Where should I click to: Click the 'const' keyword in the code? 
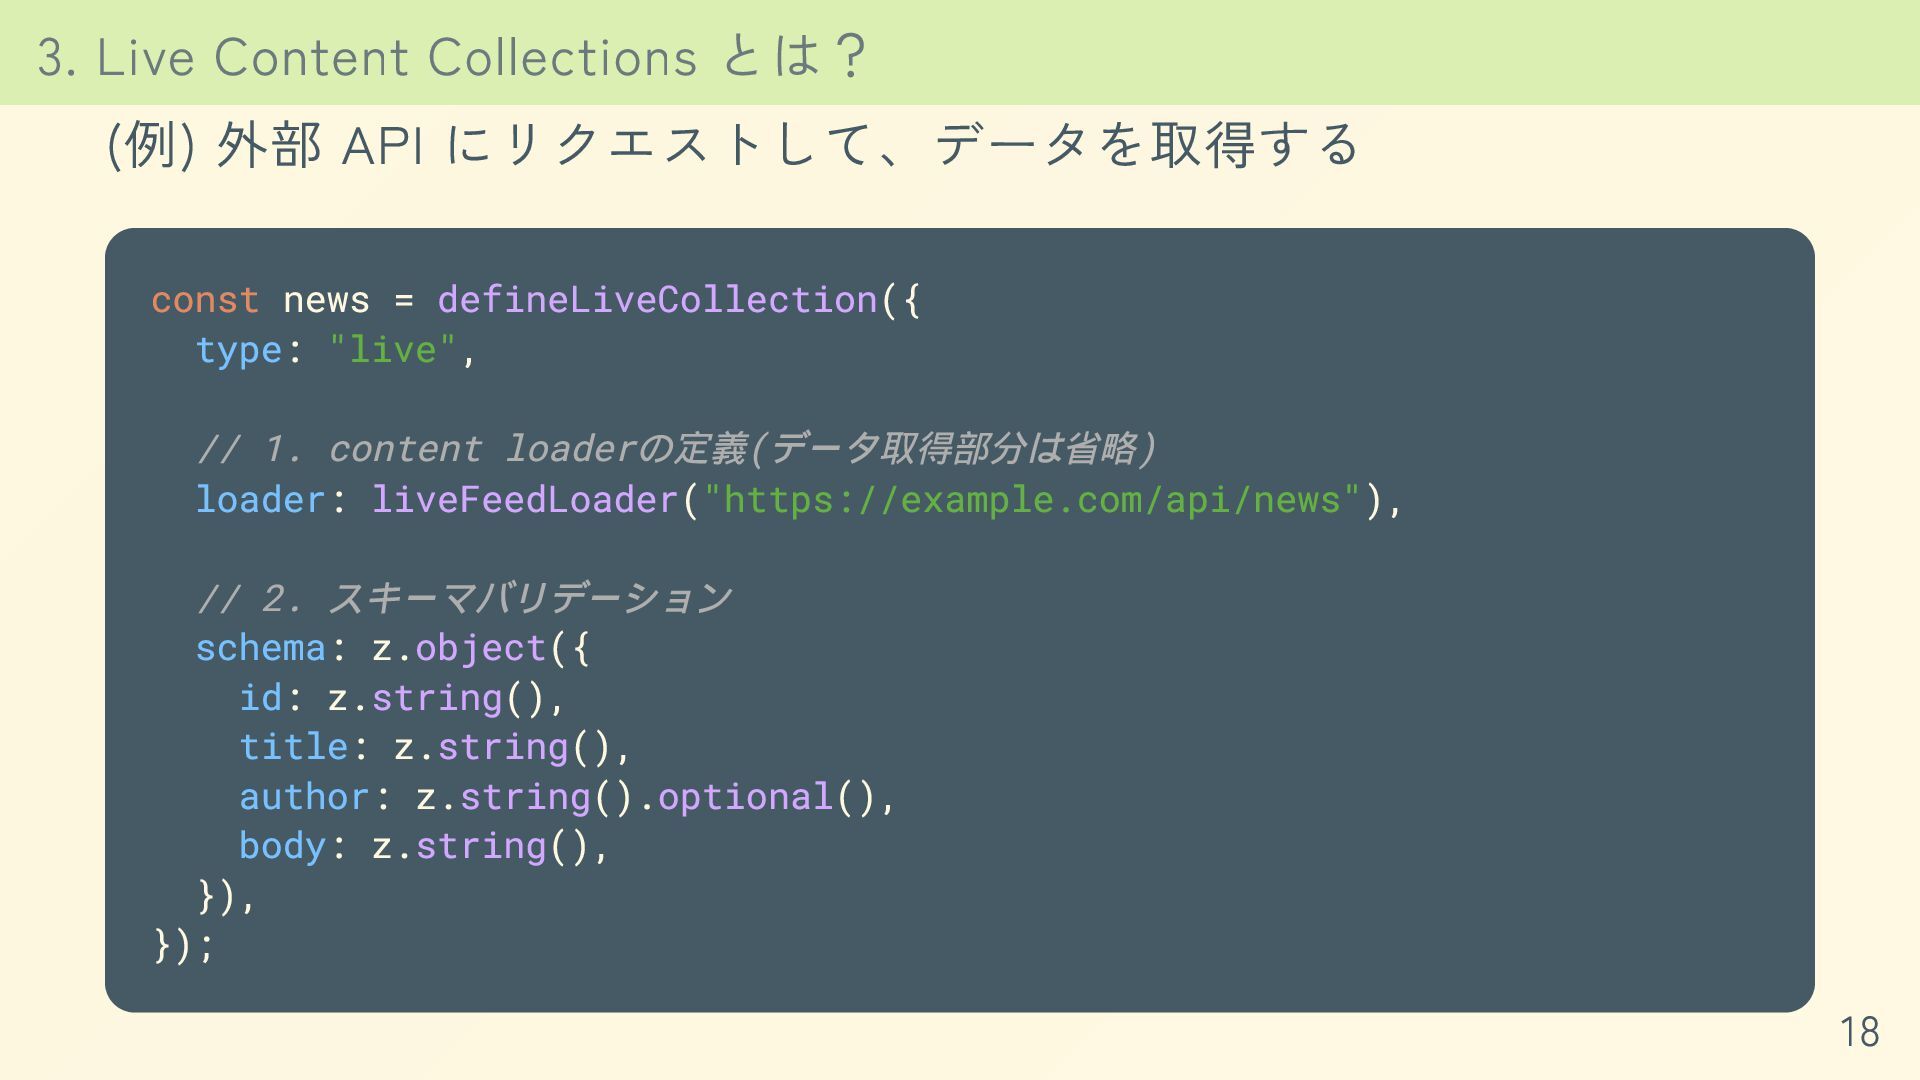(x=205, y=300)
